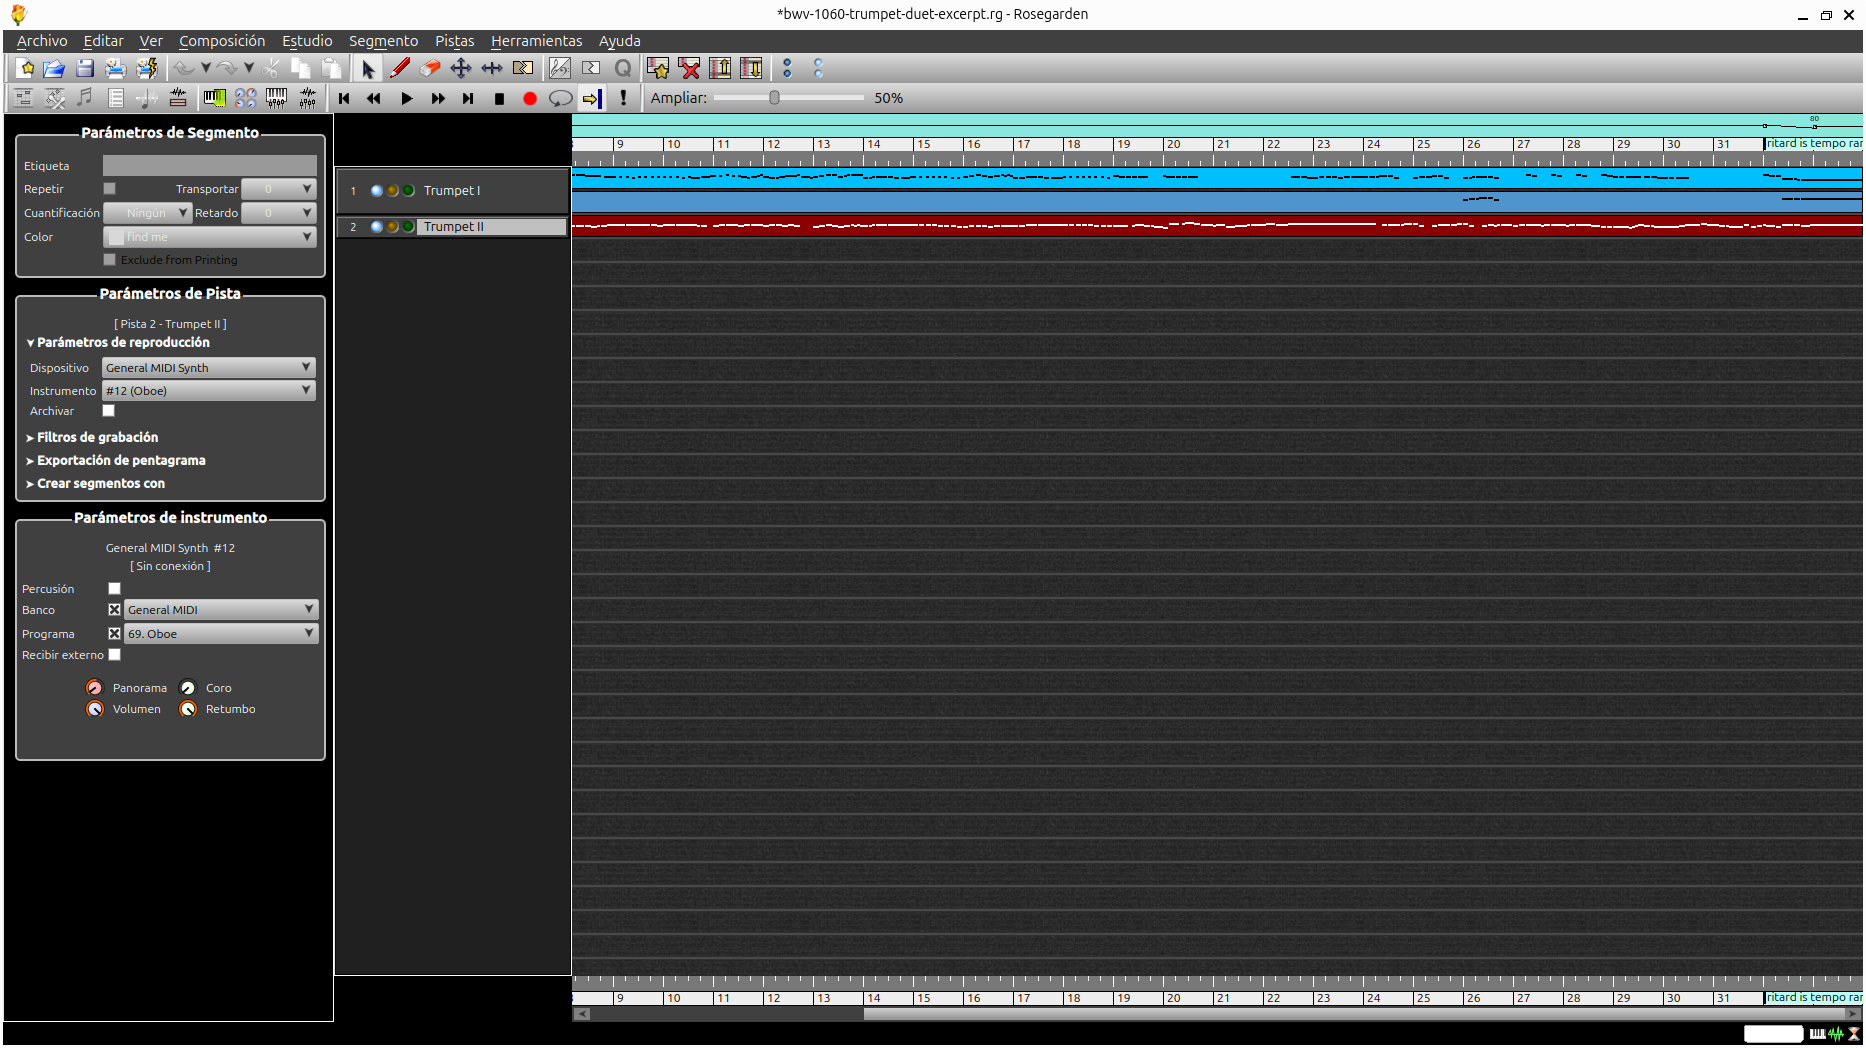Toggle the loop playback icon
Image resolution: width=1866 pixels, height=1048 pixels.
[560, 98]
